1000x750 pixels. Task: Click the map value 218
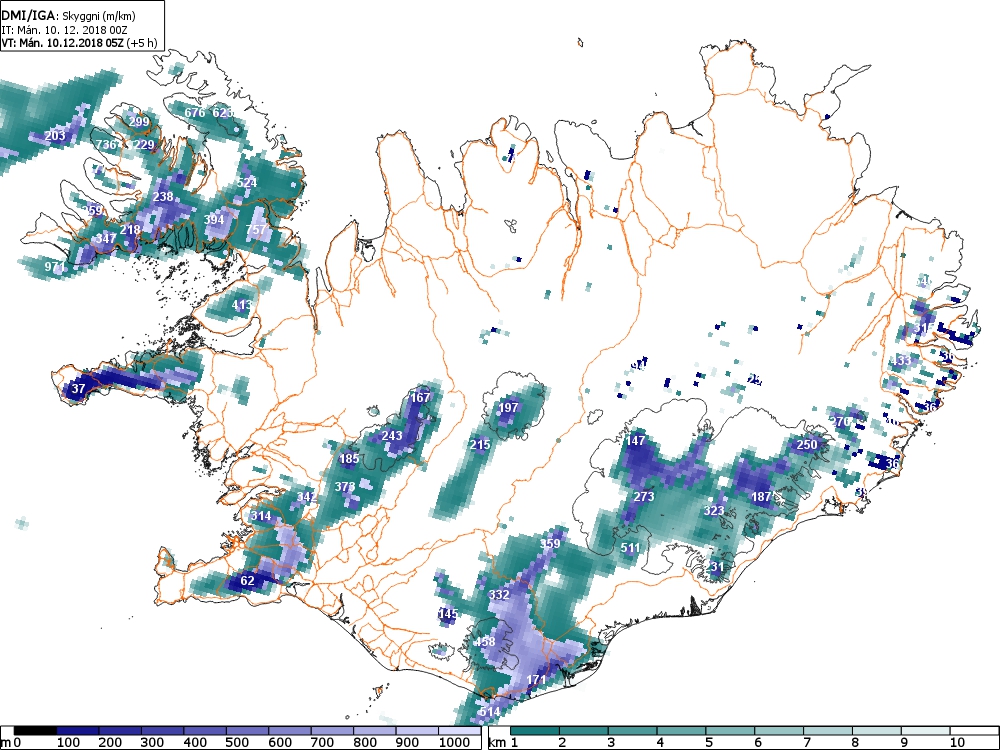tap(130, 230)
